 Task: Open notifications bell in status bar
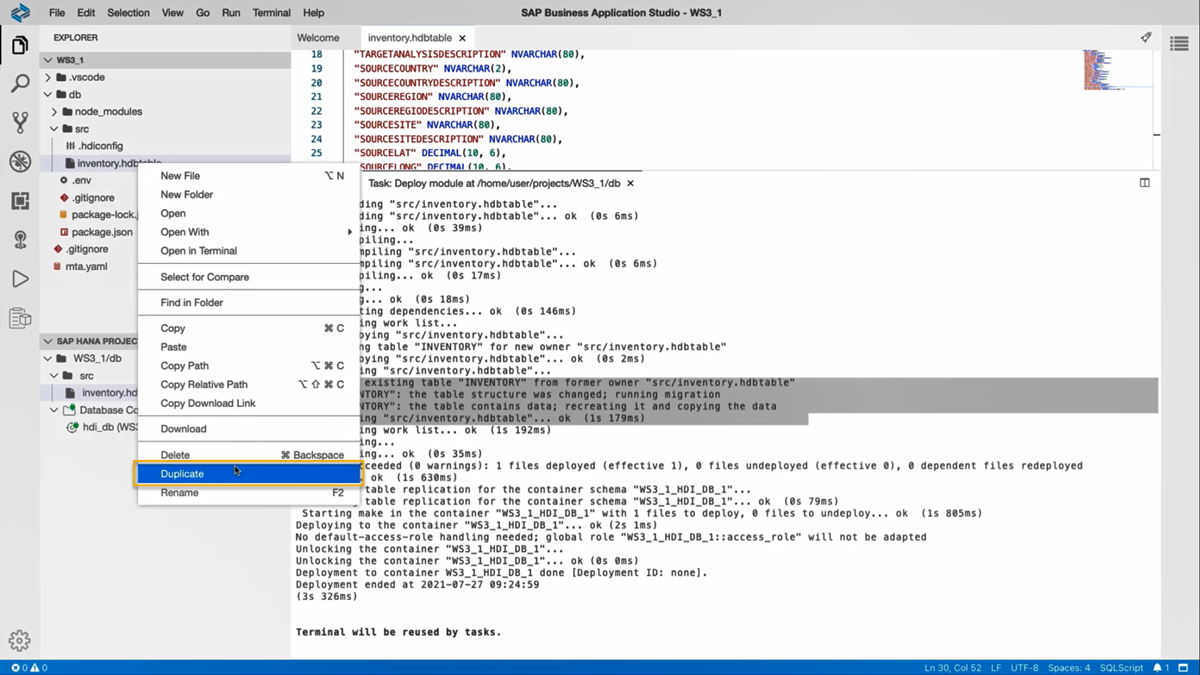point(1160,667)
